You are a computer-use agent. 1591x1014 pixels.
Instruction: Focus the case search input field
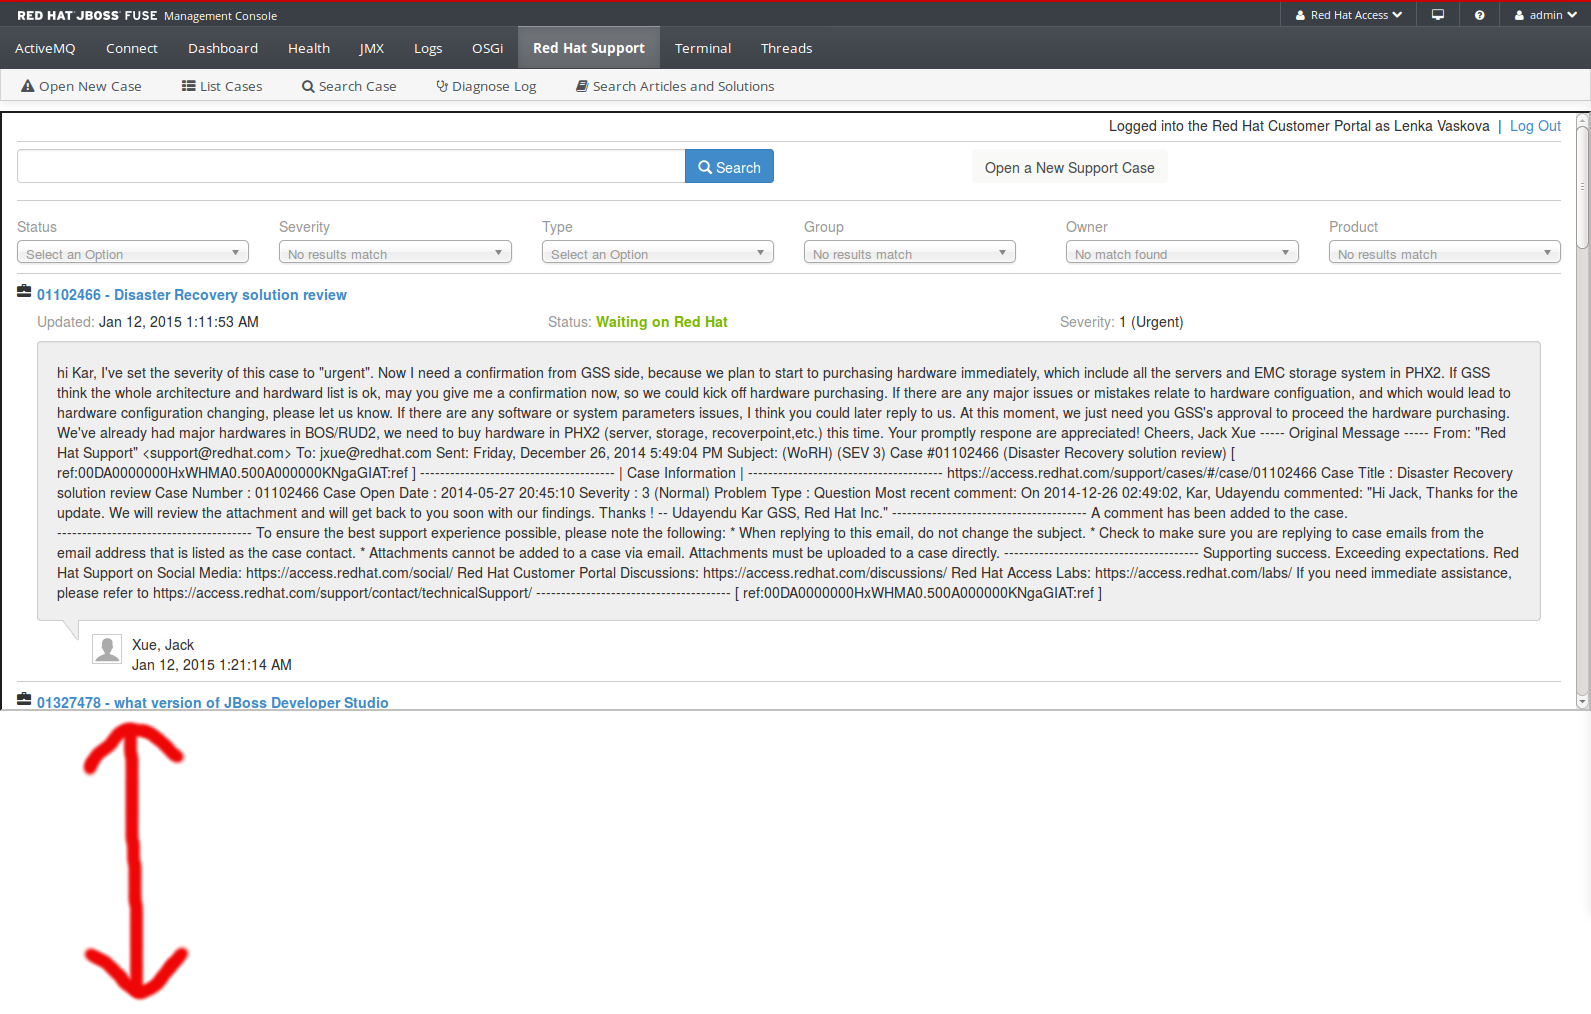tap(351, 166)
